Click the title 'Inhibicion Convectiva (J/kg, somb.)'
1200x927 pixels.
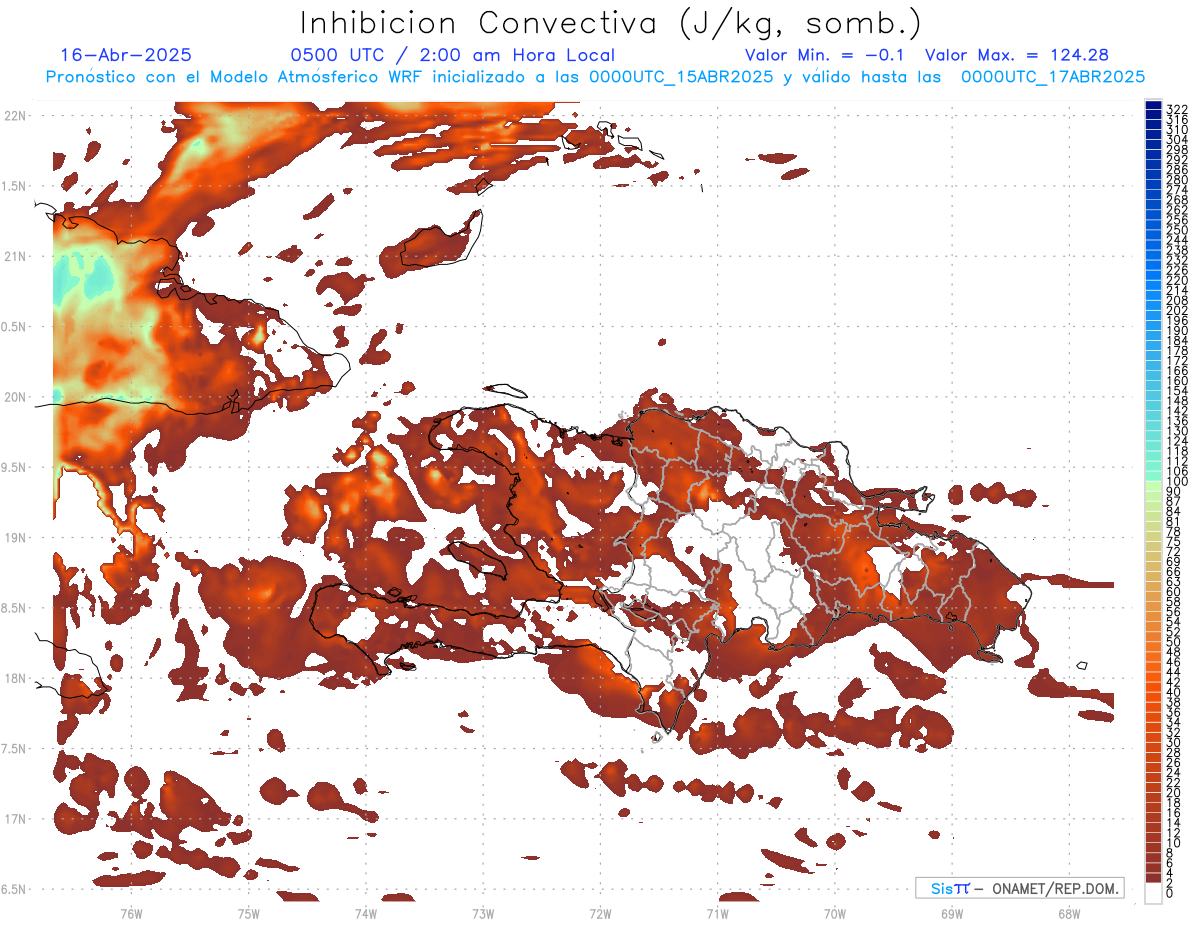click(611, 22)
